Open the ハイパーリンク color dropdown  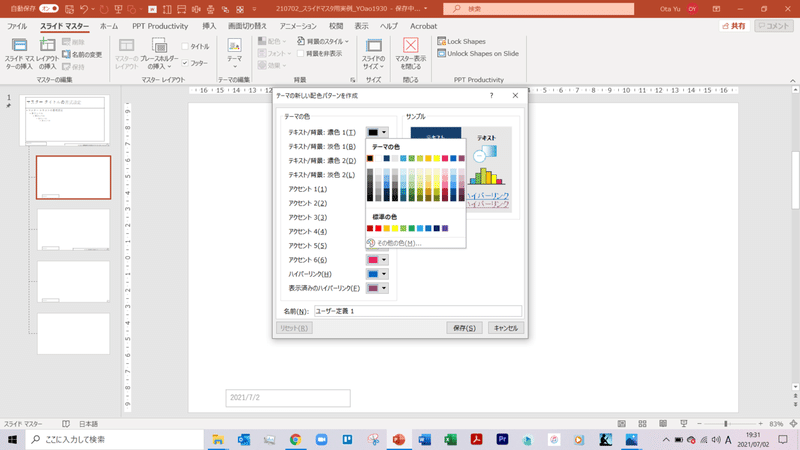tap(377, 274)
